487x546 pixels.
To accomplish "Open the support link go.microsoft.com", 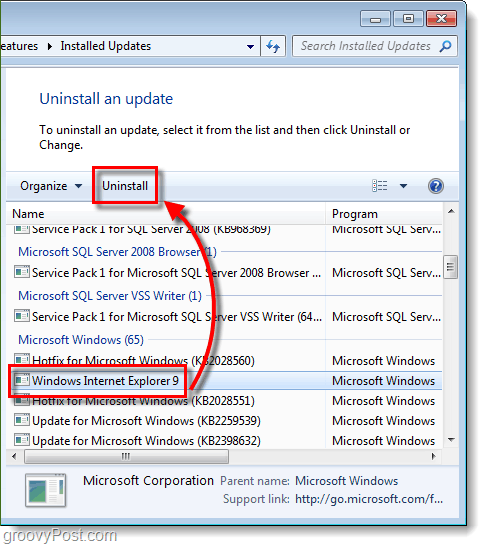I will (x=369, y=499).
